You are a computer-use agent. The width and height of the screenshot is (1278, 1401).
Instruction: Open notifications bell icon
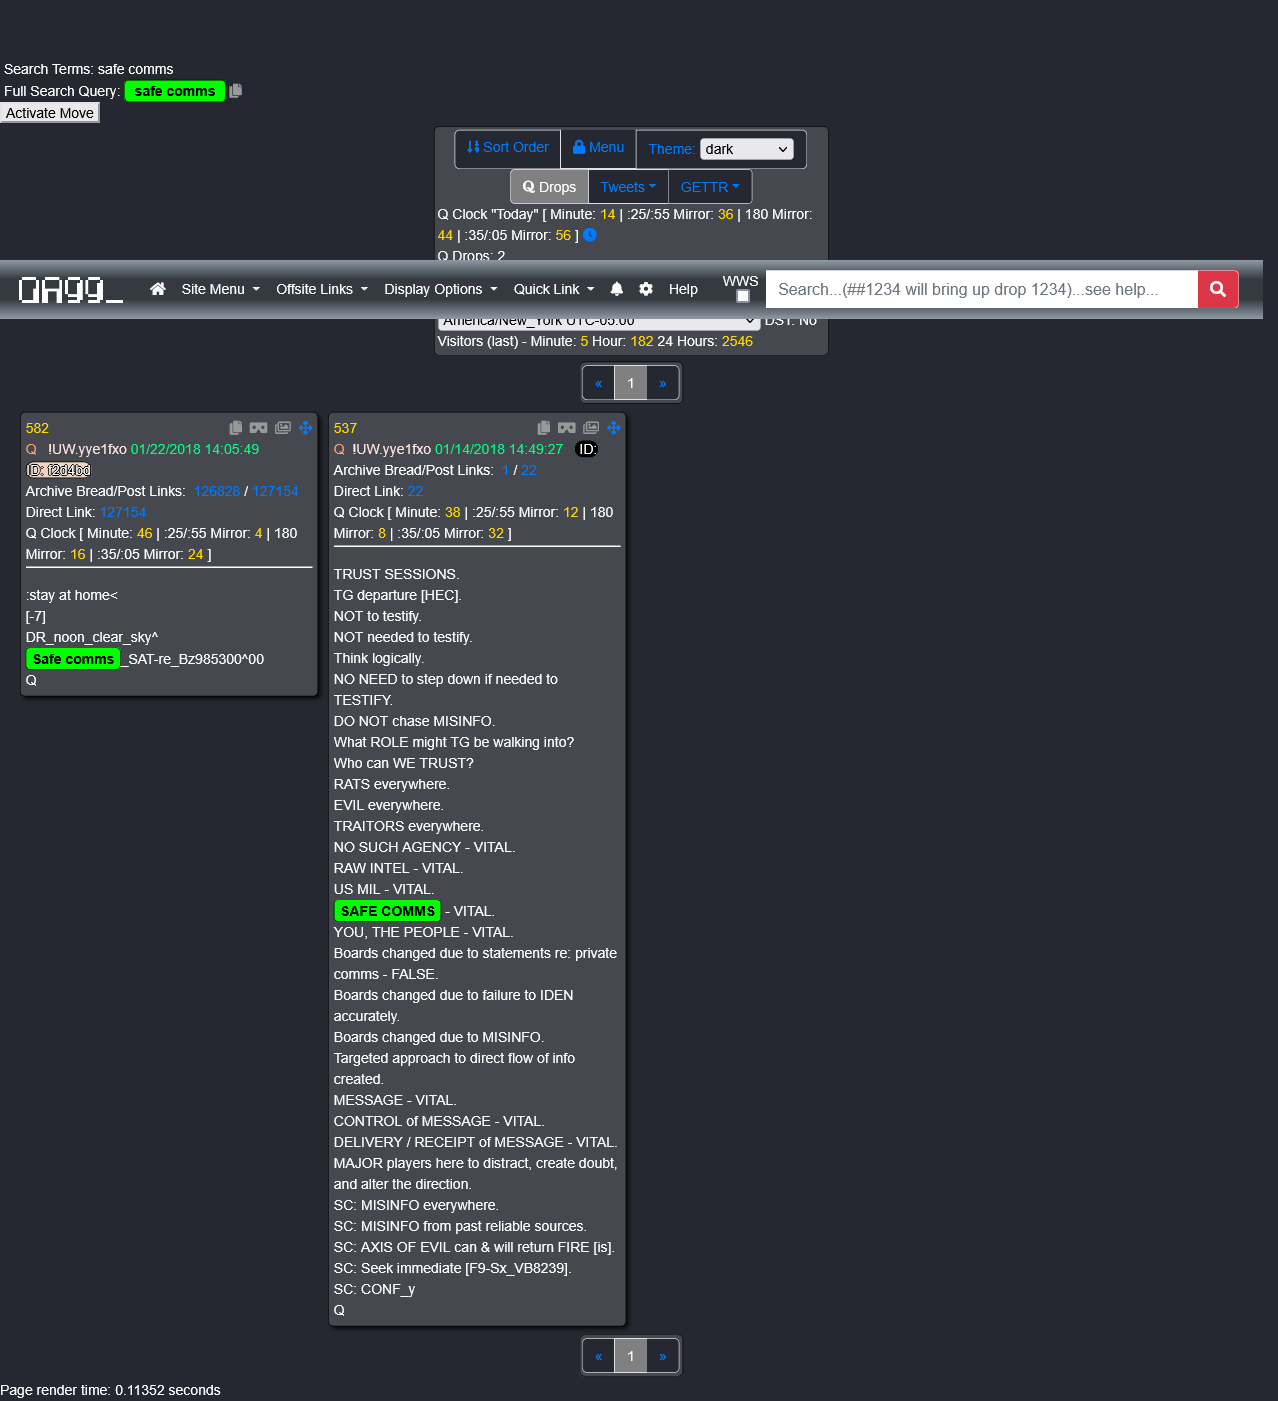click(617, 289)
